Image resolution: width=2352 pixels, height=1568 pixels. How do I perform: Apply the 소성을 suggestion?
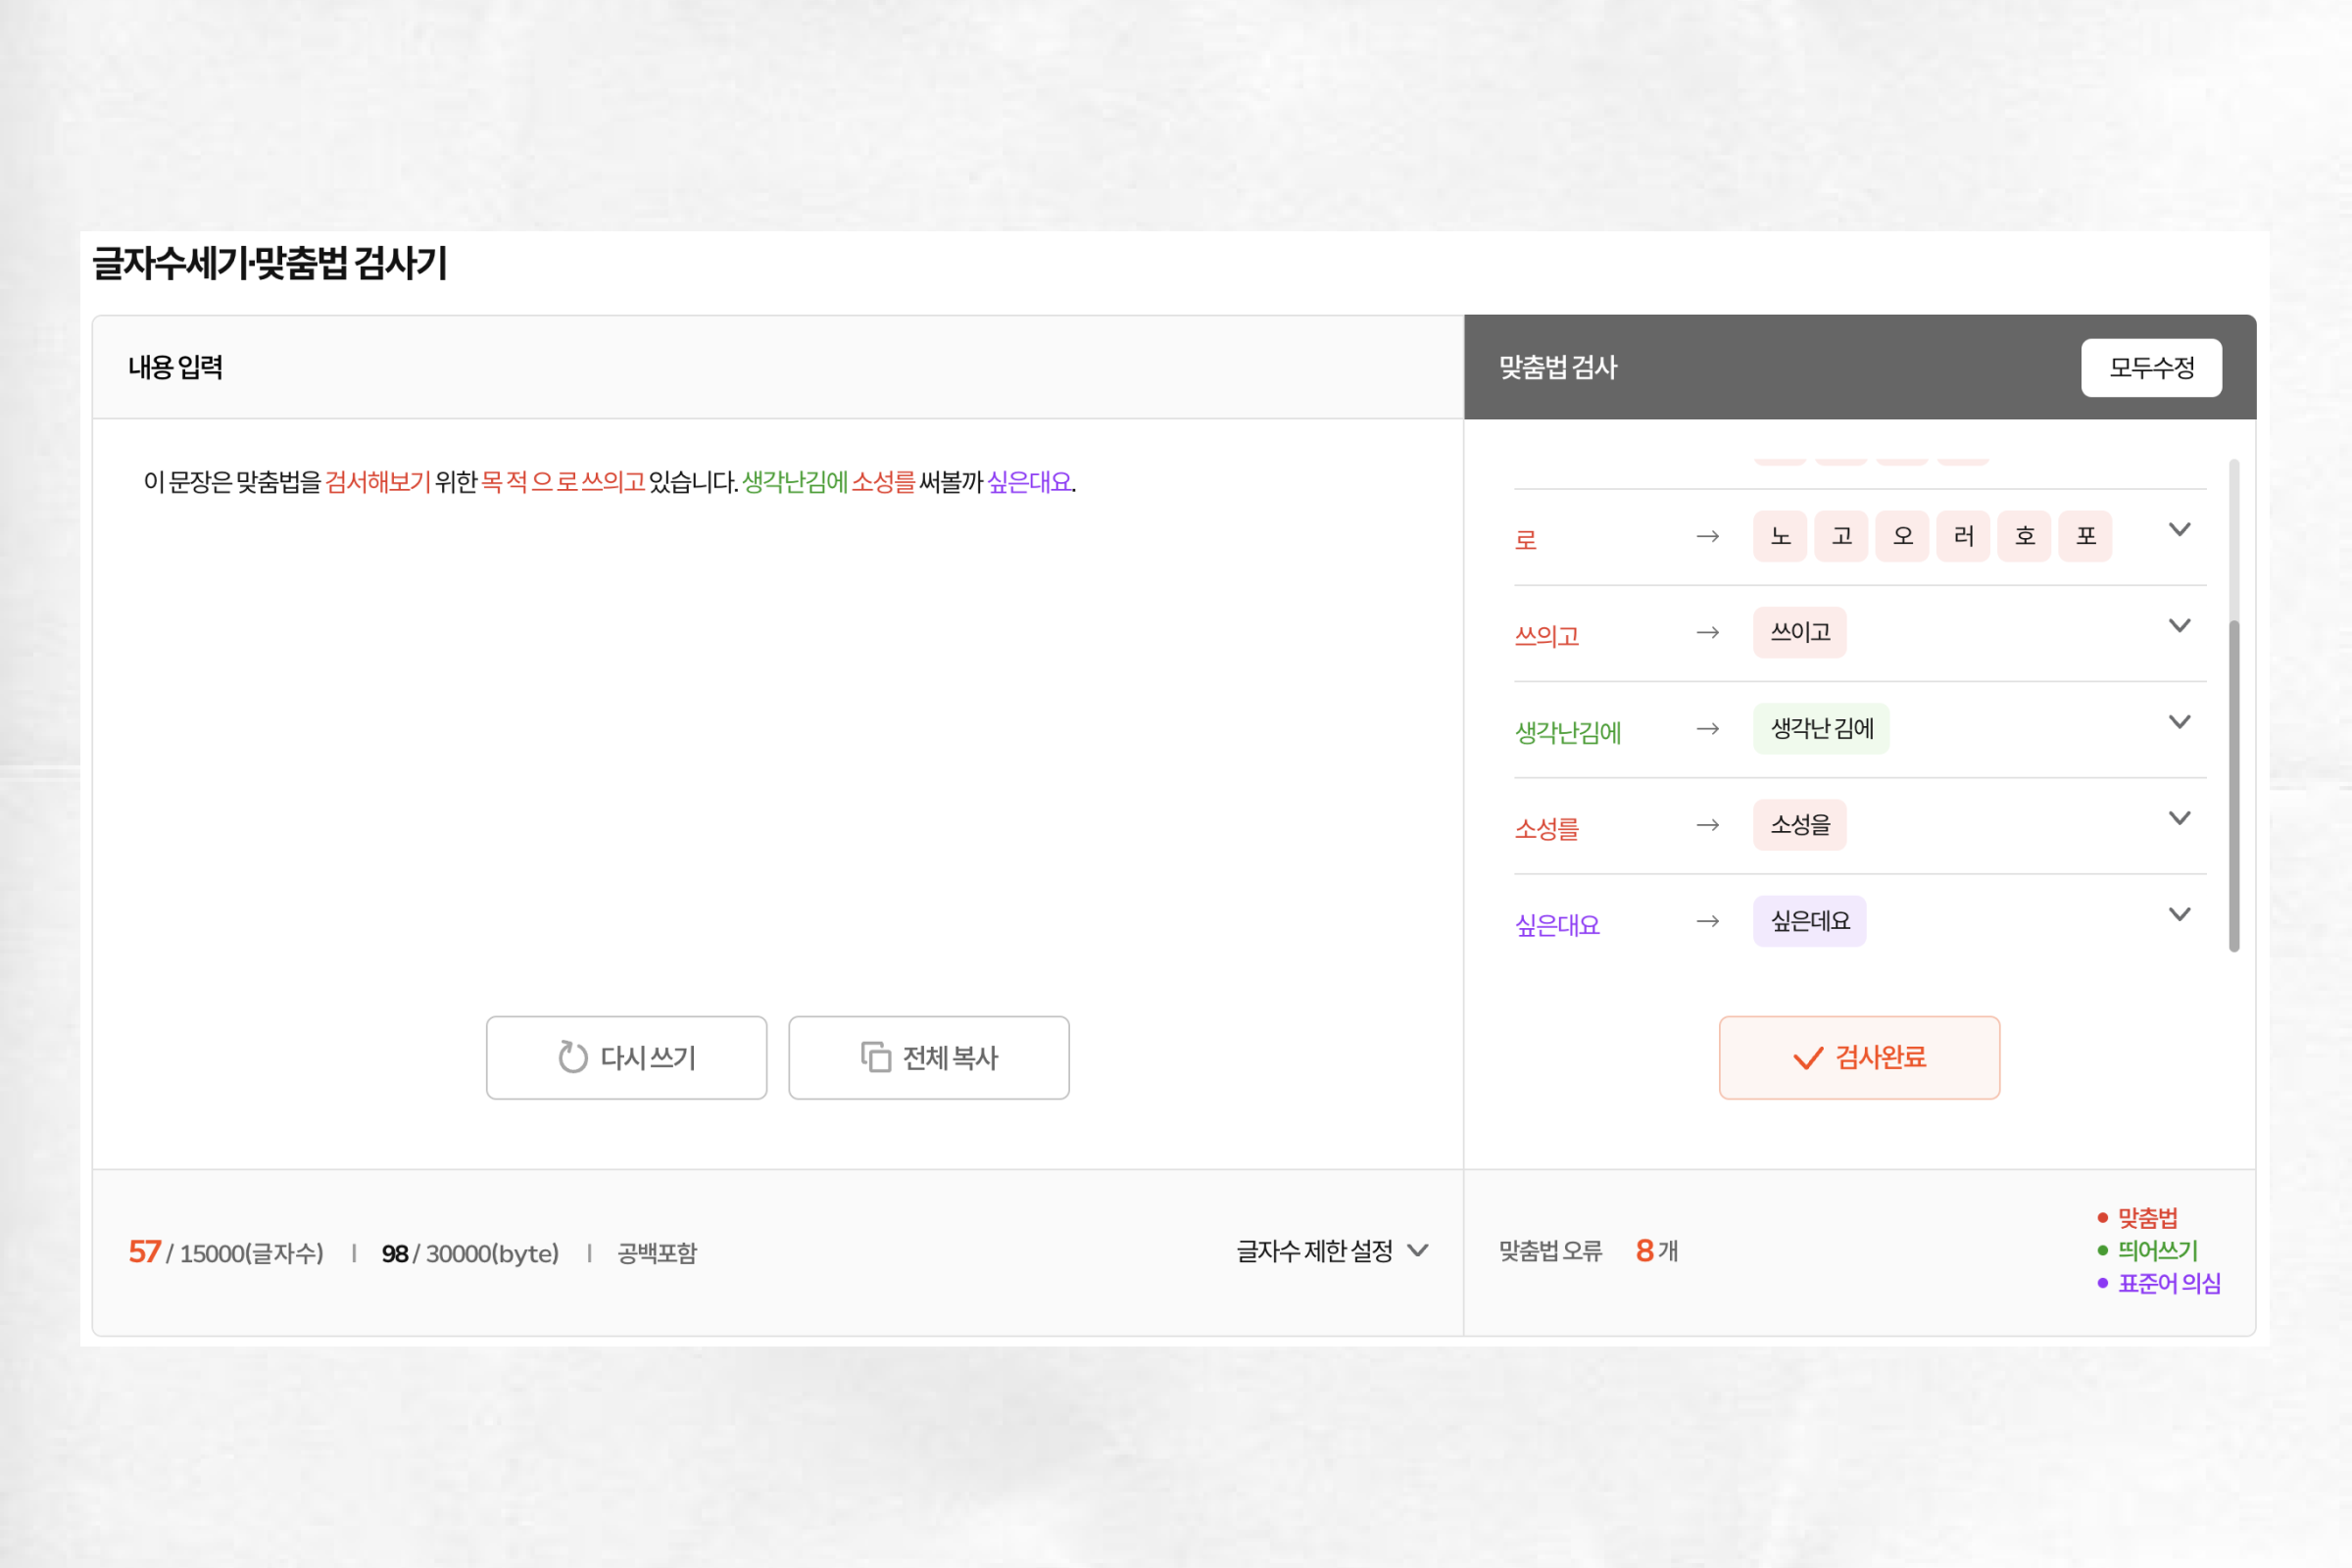tap(1799, 825)
